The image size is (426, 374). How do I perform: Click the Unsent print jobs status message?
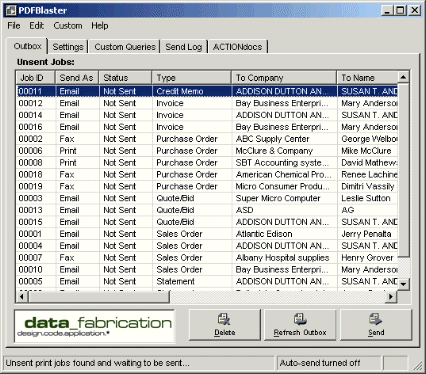click(x=97, y=363)
